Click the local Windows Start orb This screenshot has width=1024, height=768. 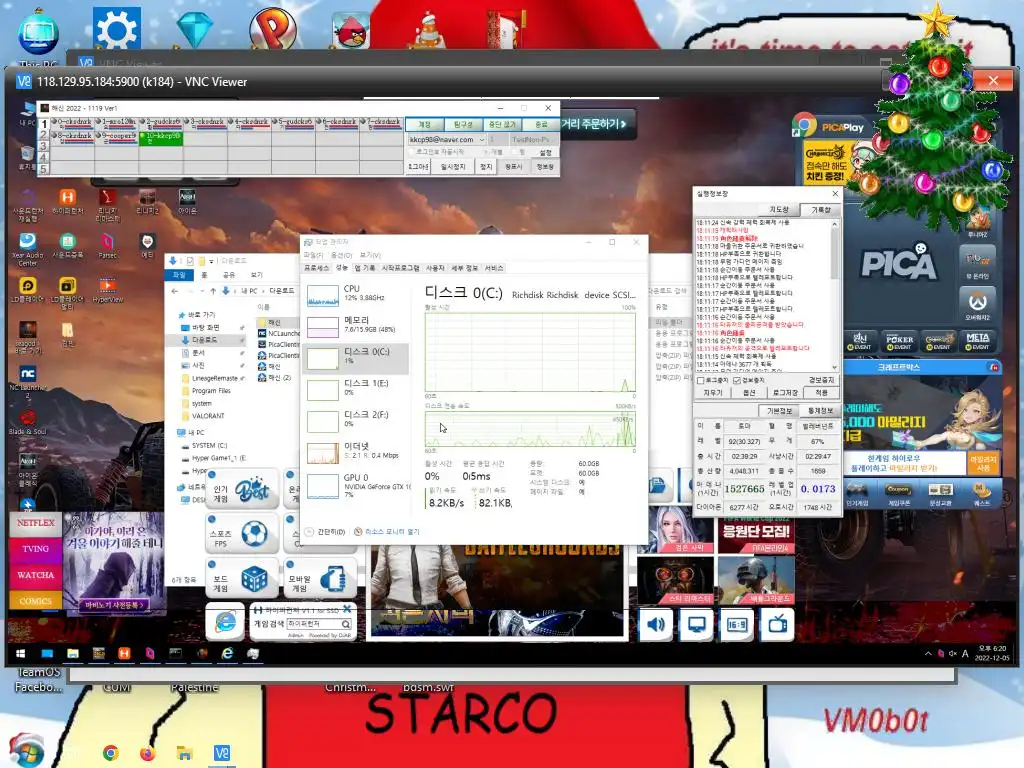pyautogui.click(x=26, y=750)
